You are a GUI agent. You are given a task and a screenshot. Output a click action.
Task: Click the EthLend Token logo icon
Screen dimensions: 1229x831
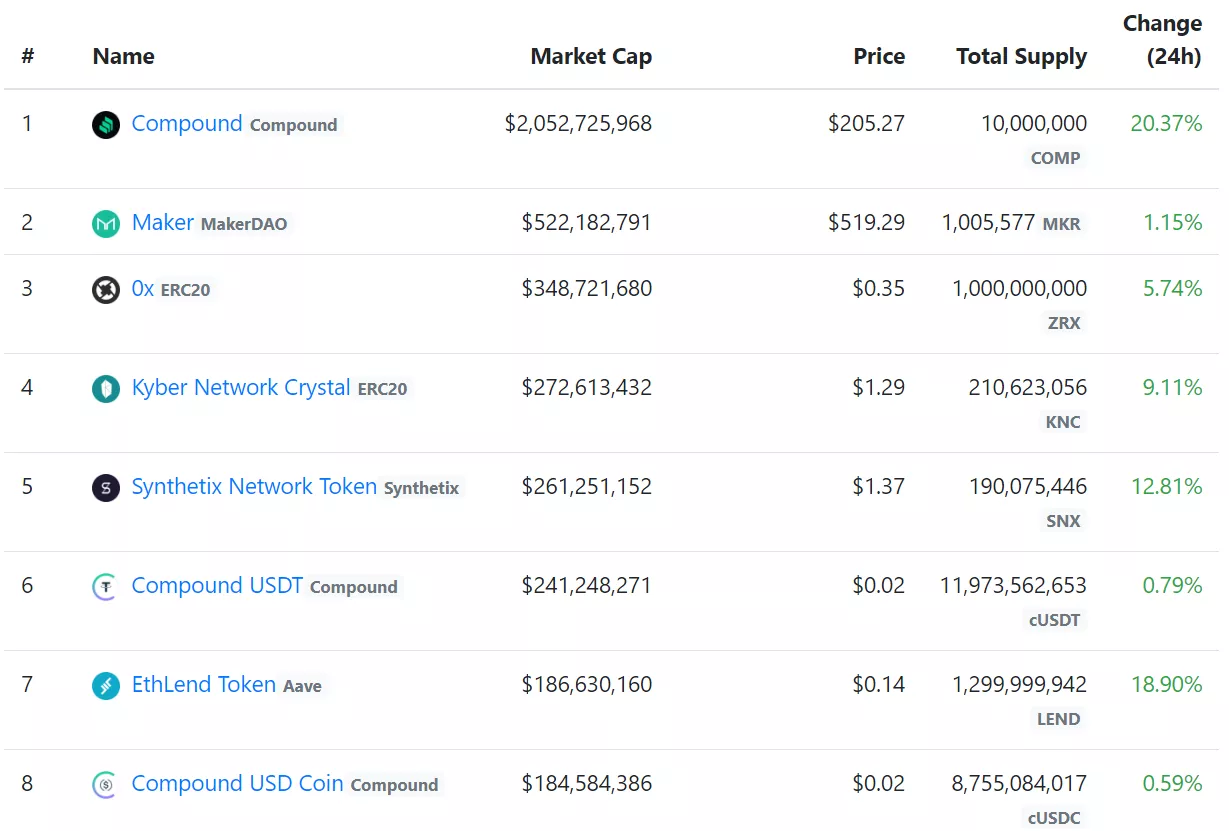(106, 686)
